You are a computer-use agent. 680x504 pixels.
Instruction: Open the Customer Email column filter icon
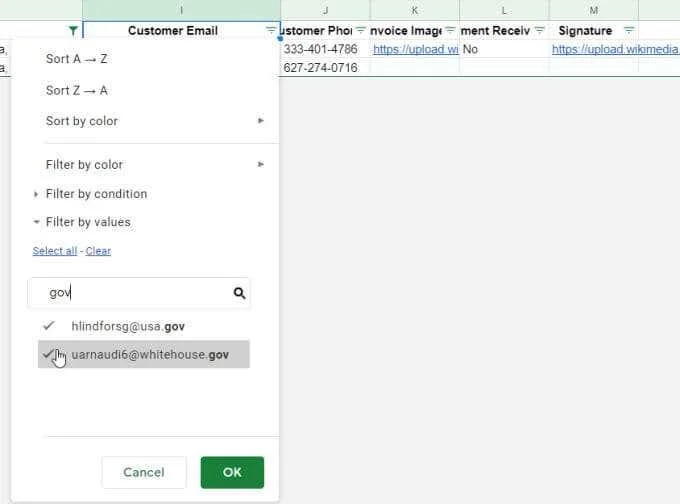click(270, 30)
